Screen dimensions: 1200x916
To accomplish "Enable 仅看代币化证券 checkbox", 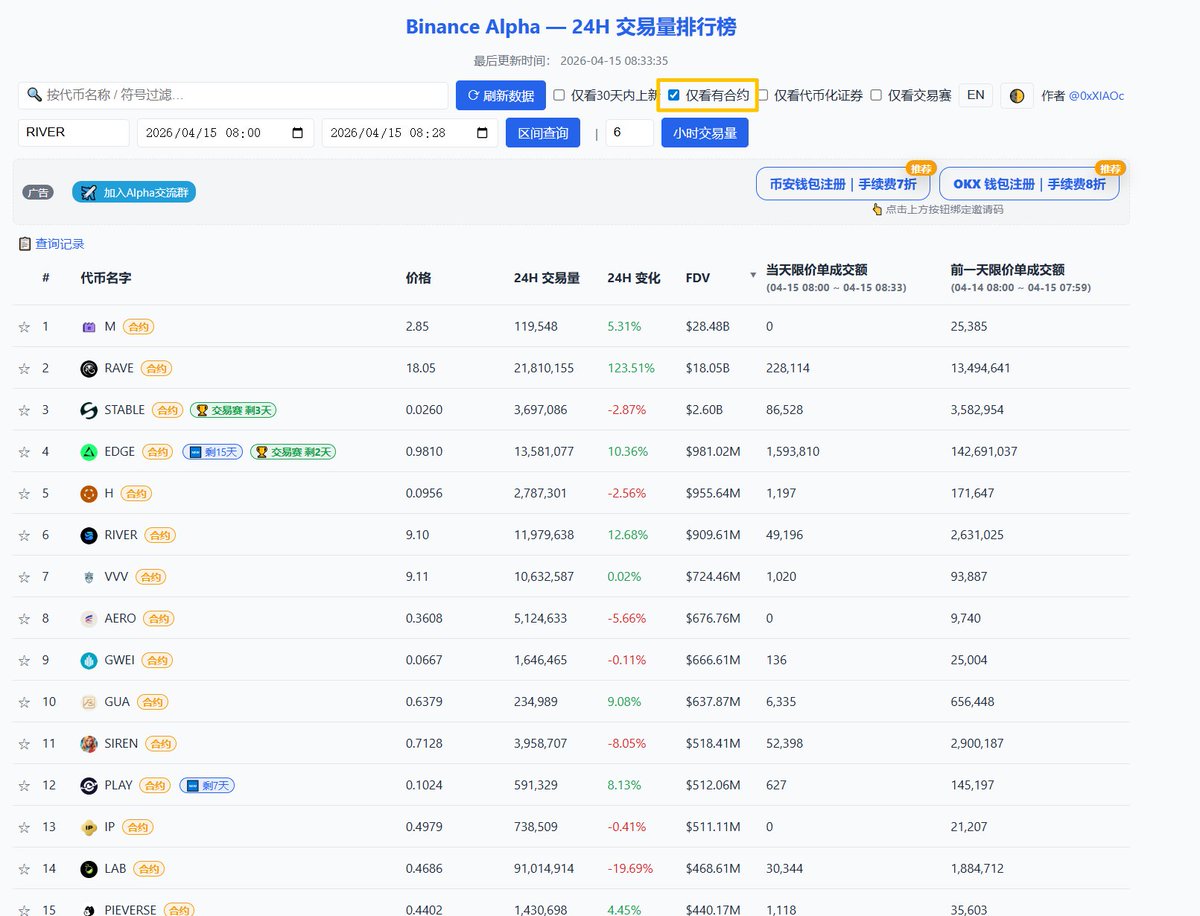I will [x=763, y=96].
